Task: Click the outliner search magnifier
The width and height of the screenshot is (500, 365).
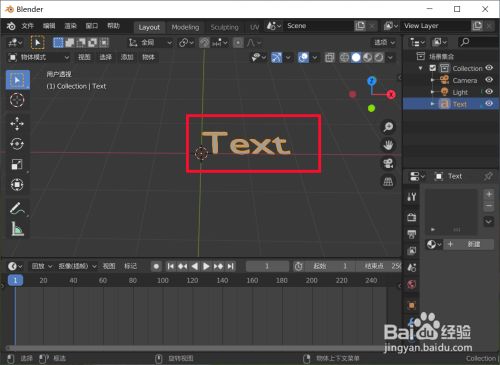Action: [x=465, y=42]
